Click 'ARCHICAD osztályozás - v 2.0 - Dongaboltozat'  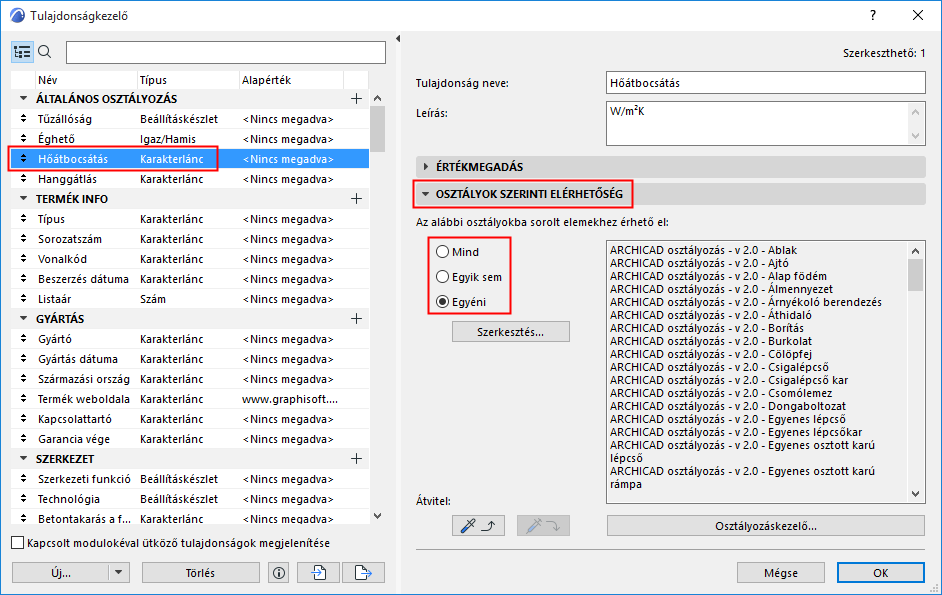(728, 406)
